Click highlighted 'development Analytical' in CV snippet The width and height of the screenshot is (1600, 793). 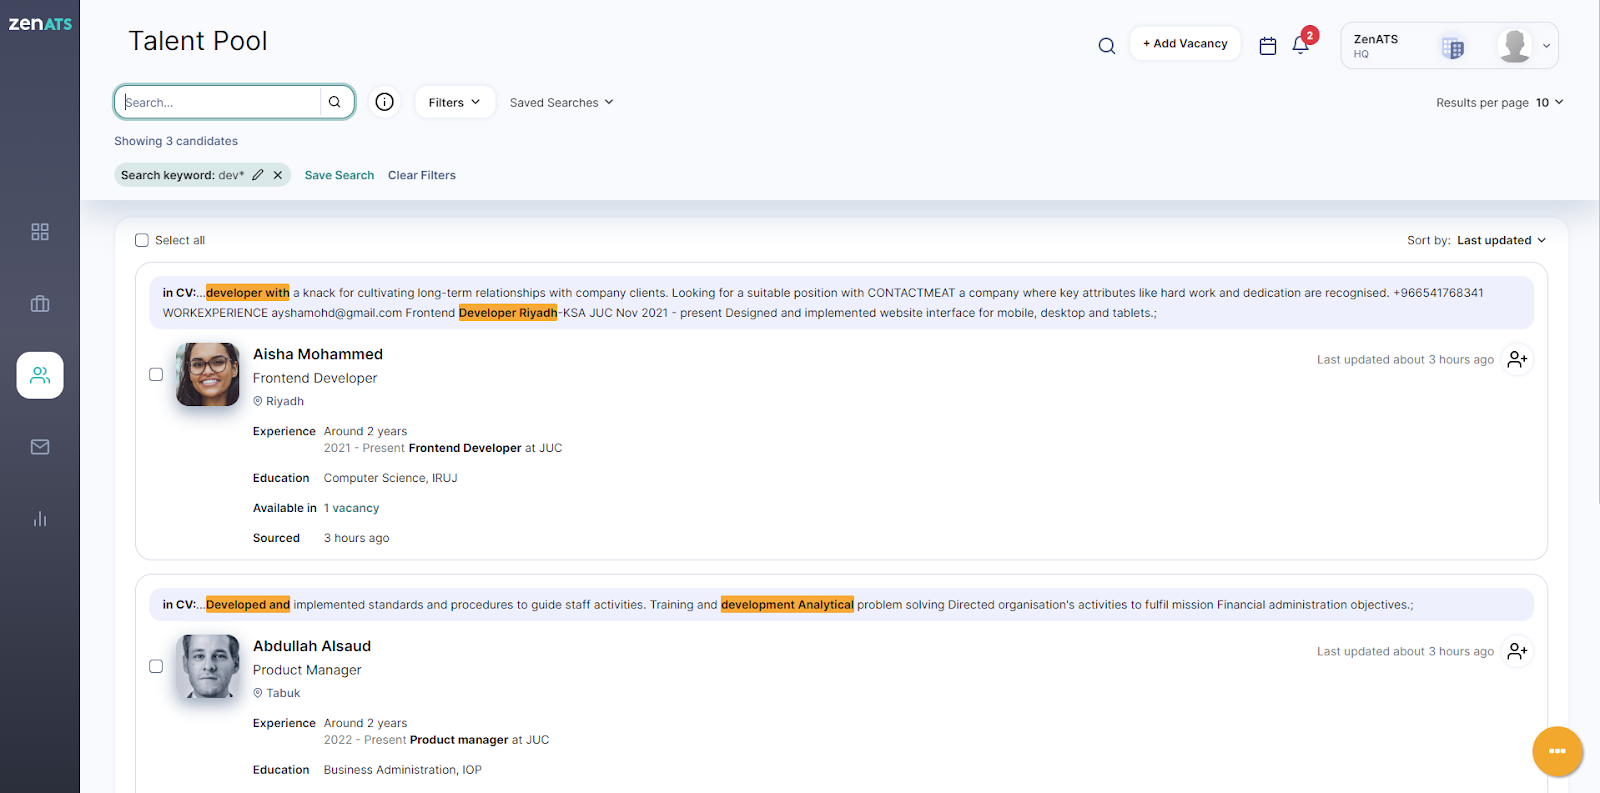[x=787, y=605]
